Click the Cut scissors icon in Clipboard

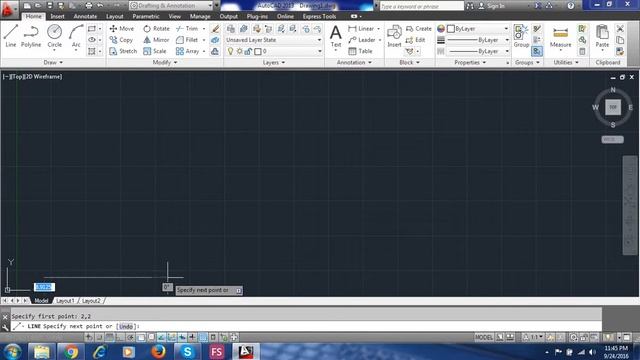click(x=620, y=29)
